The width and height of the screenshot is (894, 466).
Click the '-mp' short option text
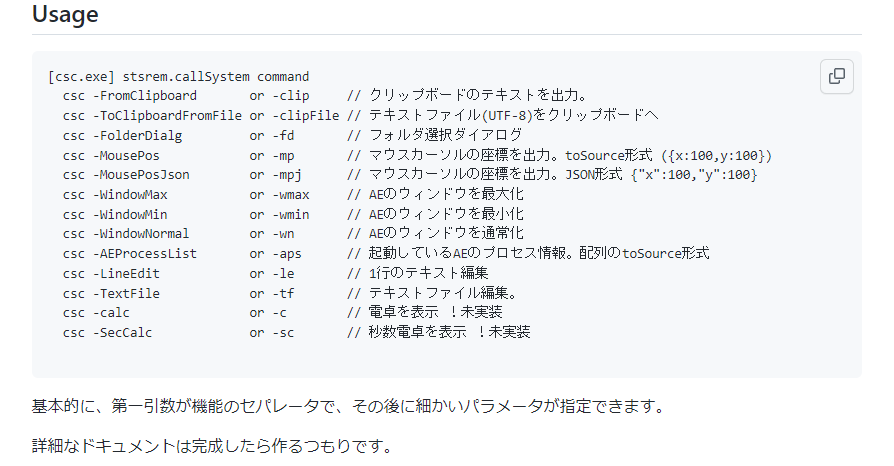[283, 156]
